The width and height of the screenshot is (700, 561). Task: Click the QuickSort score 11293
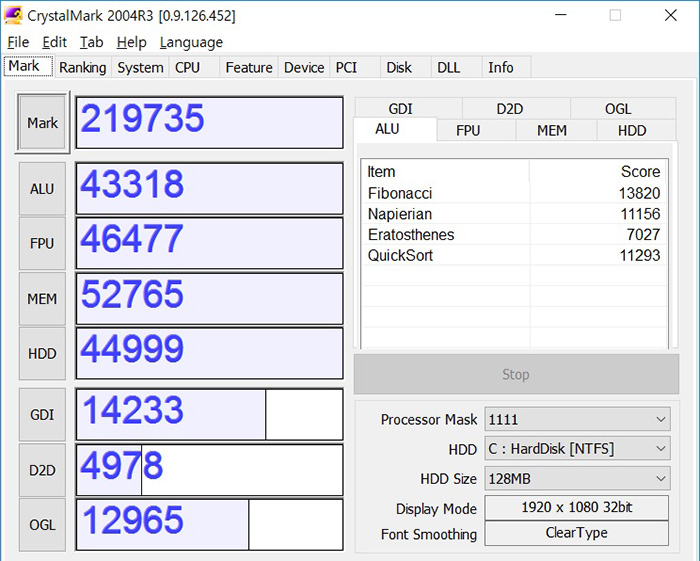pyautogui.click(x=640, y=256)
